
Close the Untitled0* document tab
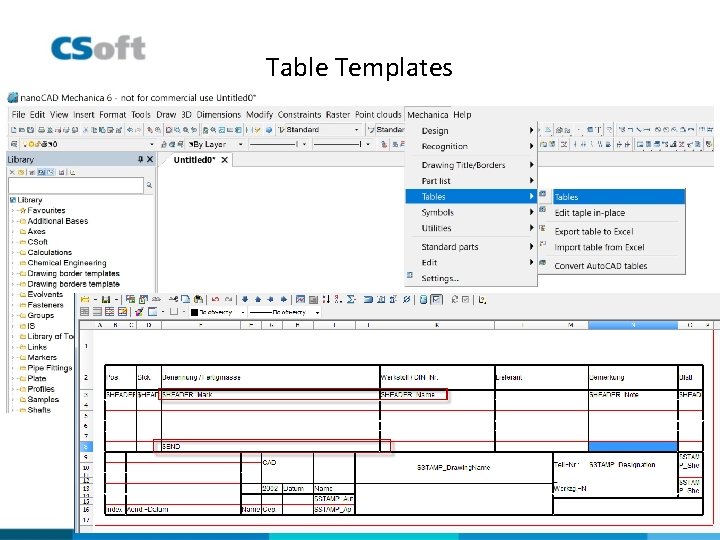tap(225, 160)
